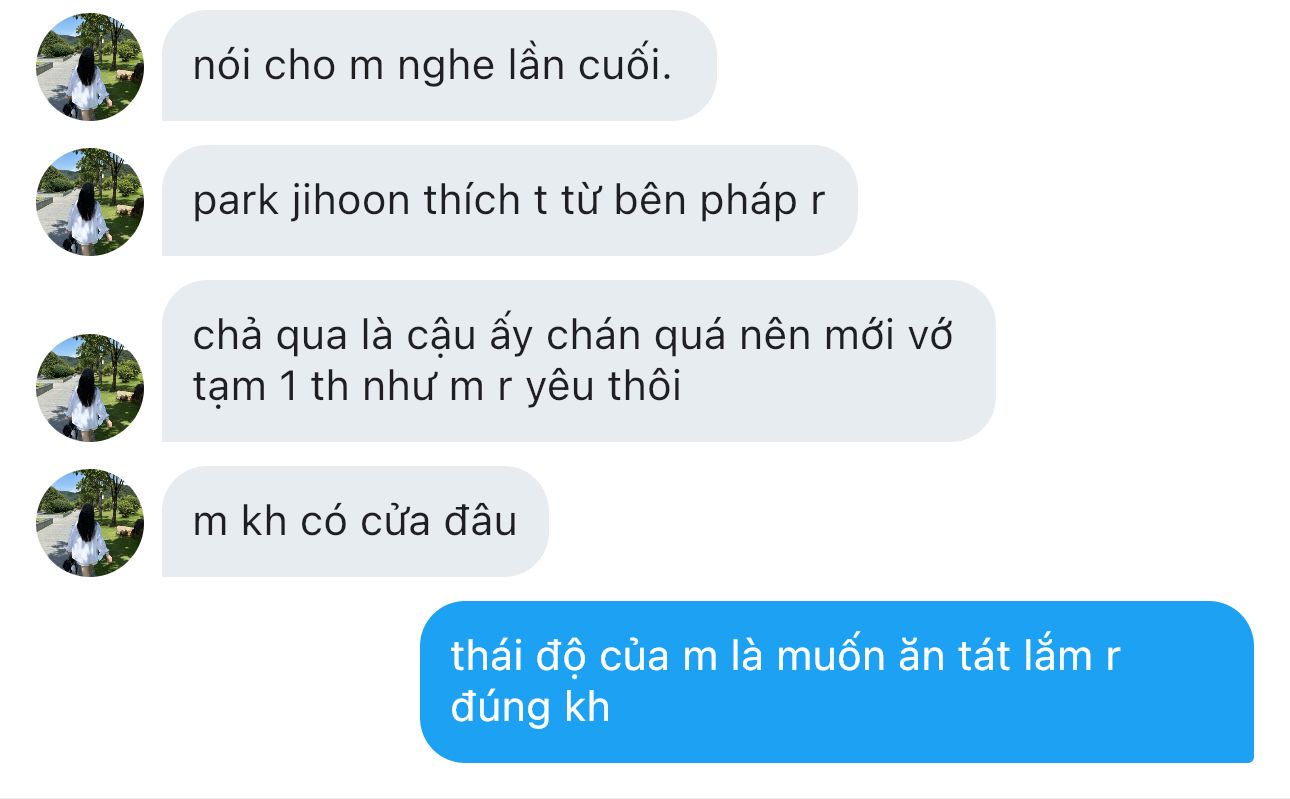The width and height of the screenshot is (1290, 799).
Task: Tap the "park jihoon thích t từ bên pháp r" bubble
Action: [x=510, y=201]
